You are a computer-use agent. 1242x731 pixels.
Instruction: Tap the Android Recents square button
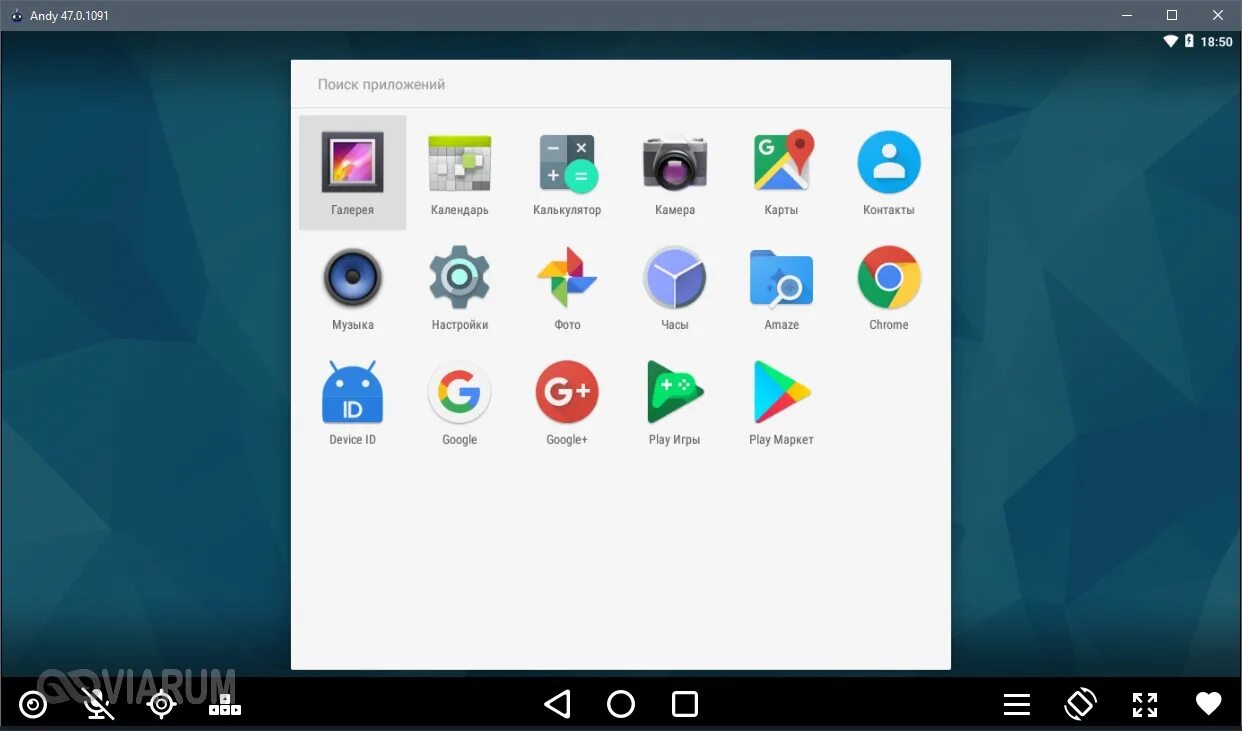tap(685, 704)
